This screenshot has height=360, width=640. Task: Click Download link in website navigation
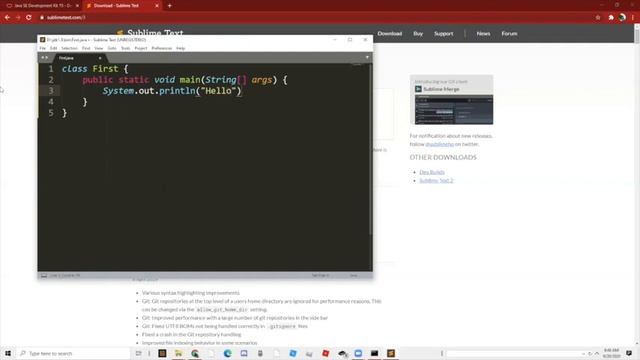tap(390, 33)
